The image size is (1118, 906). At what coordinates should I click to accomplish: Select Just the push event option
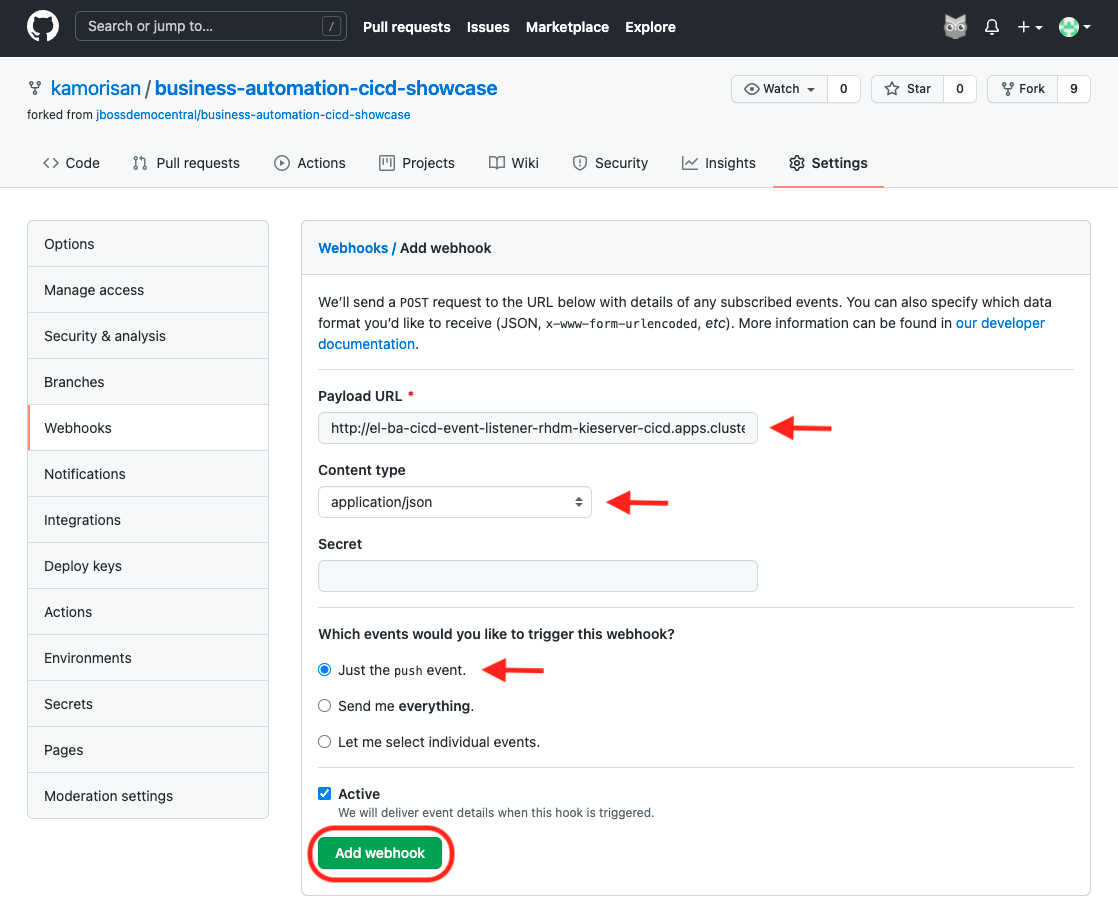tap(324, 670)
